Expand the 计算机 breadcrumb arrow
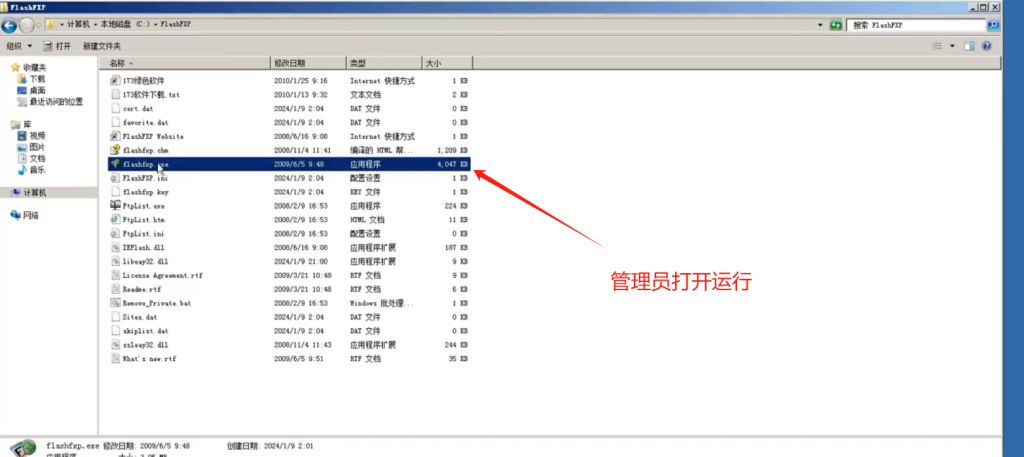 pyautogui.click(x=96, y=24)
